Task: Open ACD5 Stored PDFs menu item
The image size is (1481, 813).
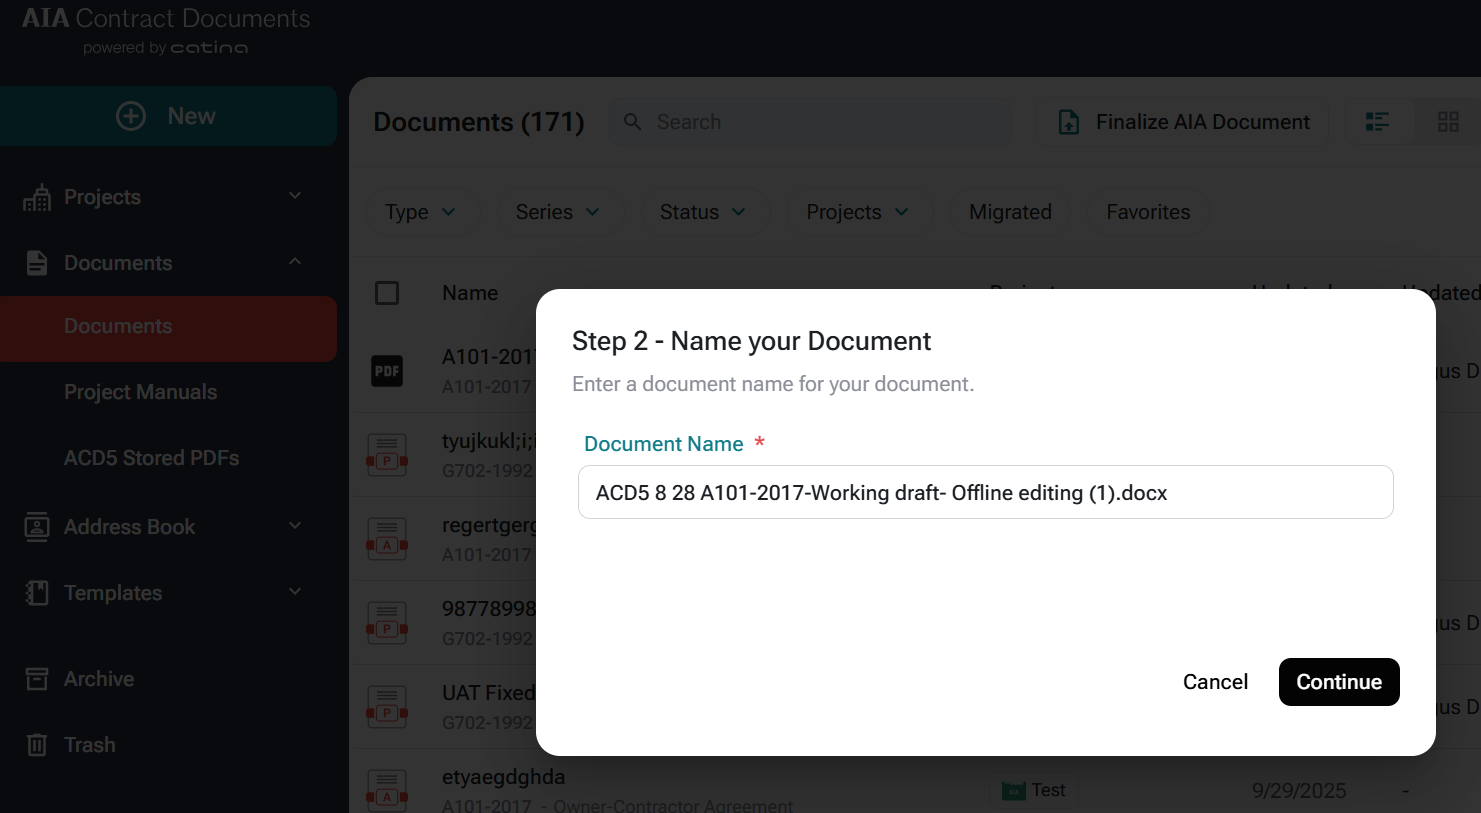Action: (151, 458)
